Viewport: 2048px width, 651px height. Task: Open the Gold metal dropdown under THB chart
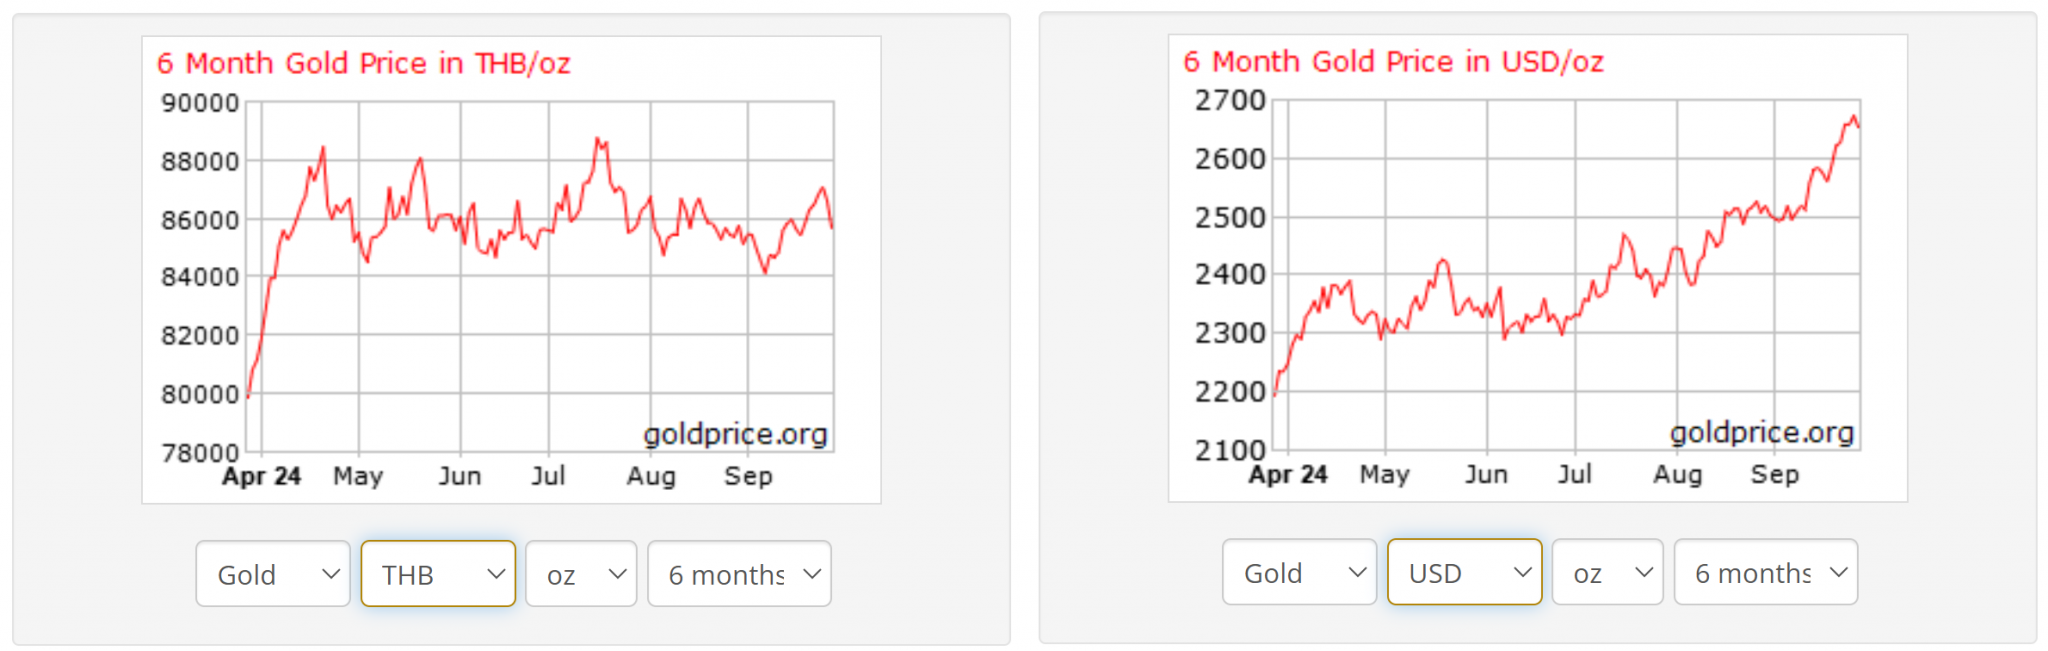[x=273, y=574]
